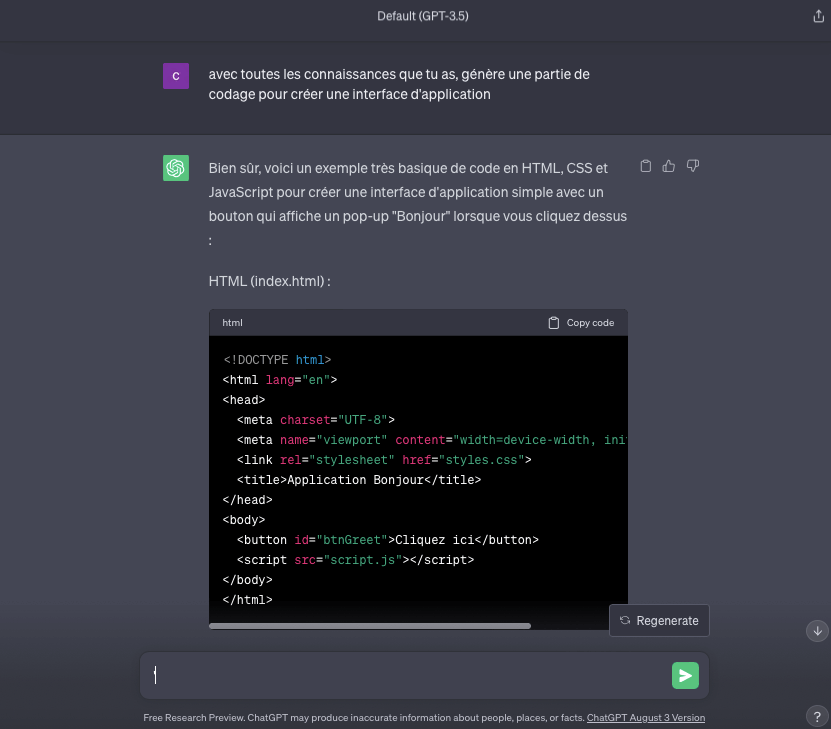This screenshot has height=729, width=831.
Task: Click the link rel="stylesheet" code line
Action: [384, 460]
